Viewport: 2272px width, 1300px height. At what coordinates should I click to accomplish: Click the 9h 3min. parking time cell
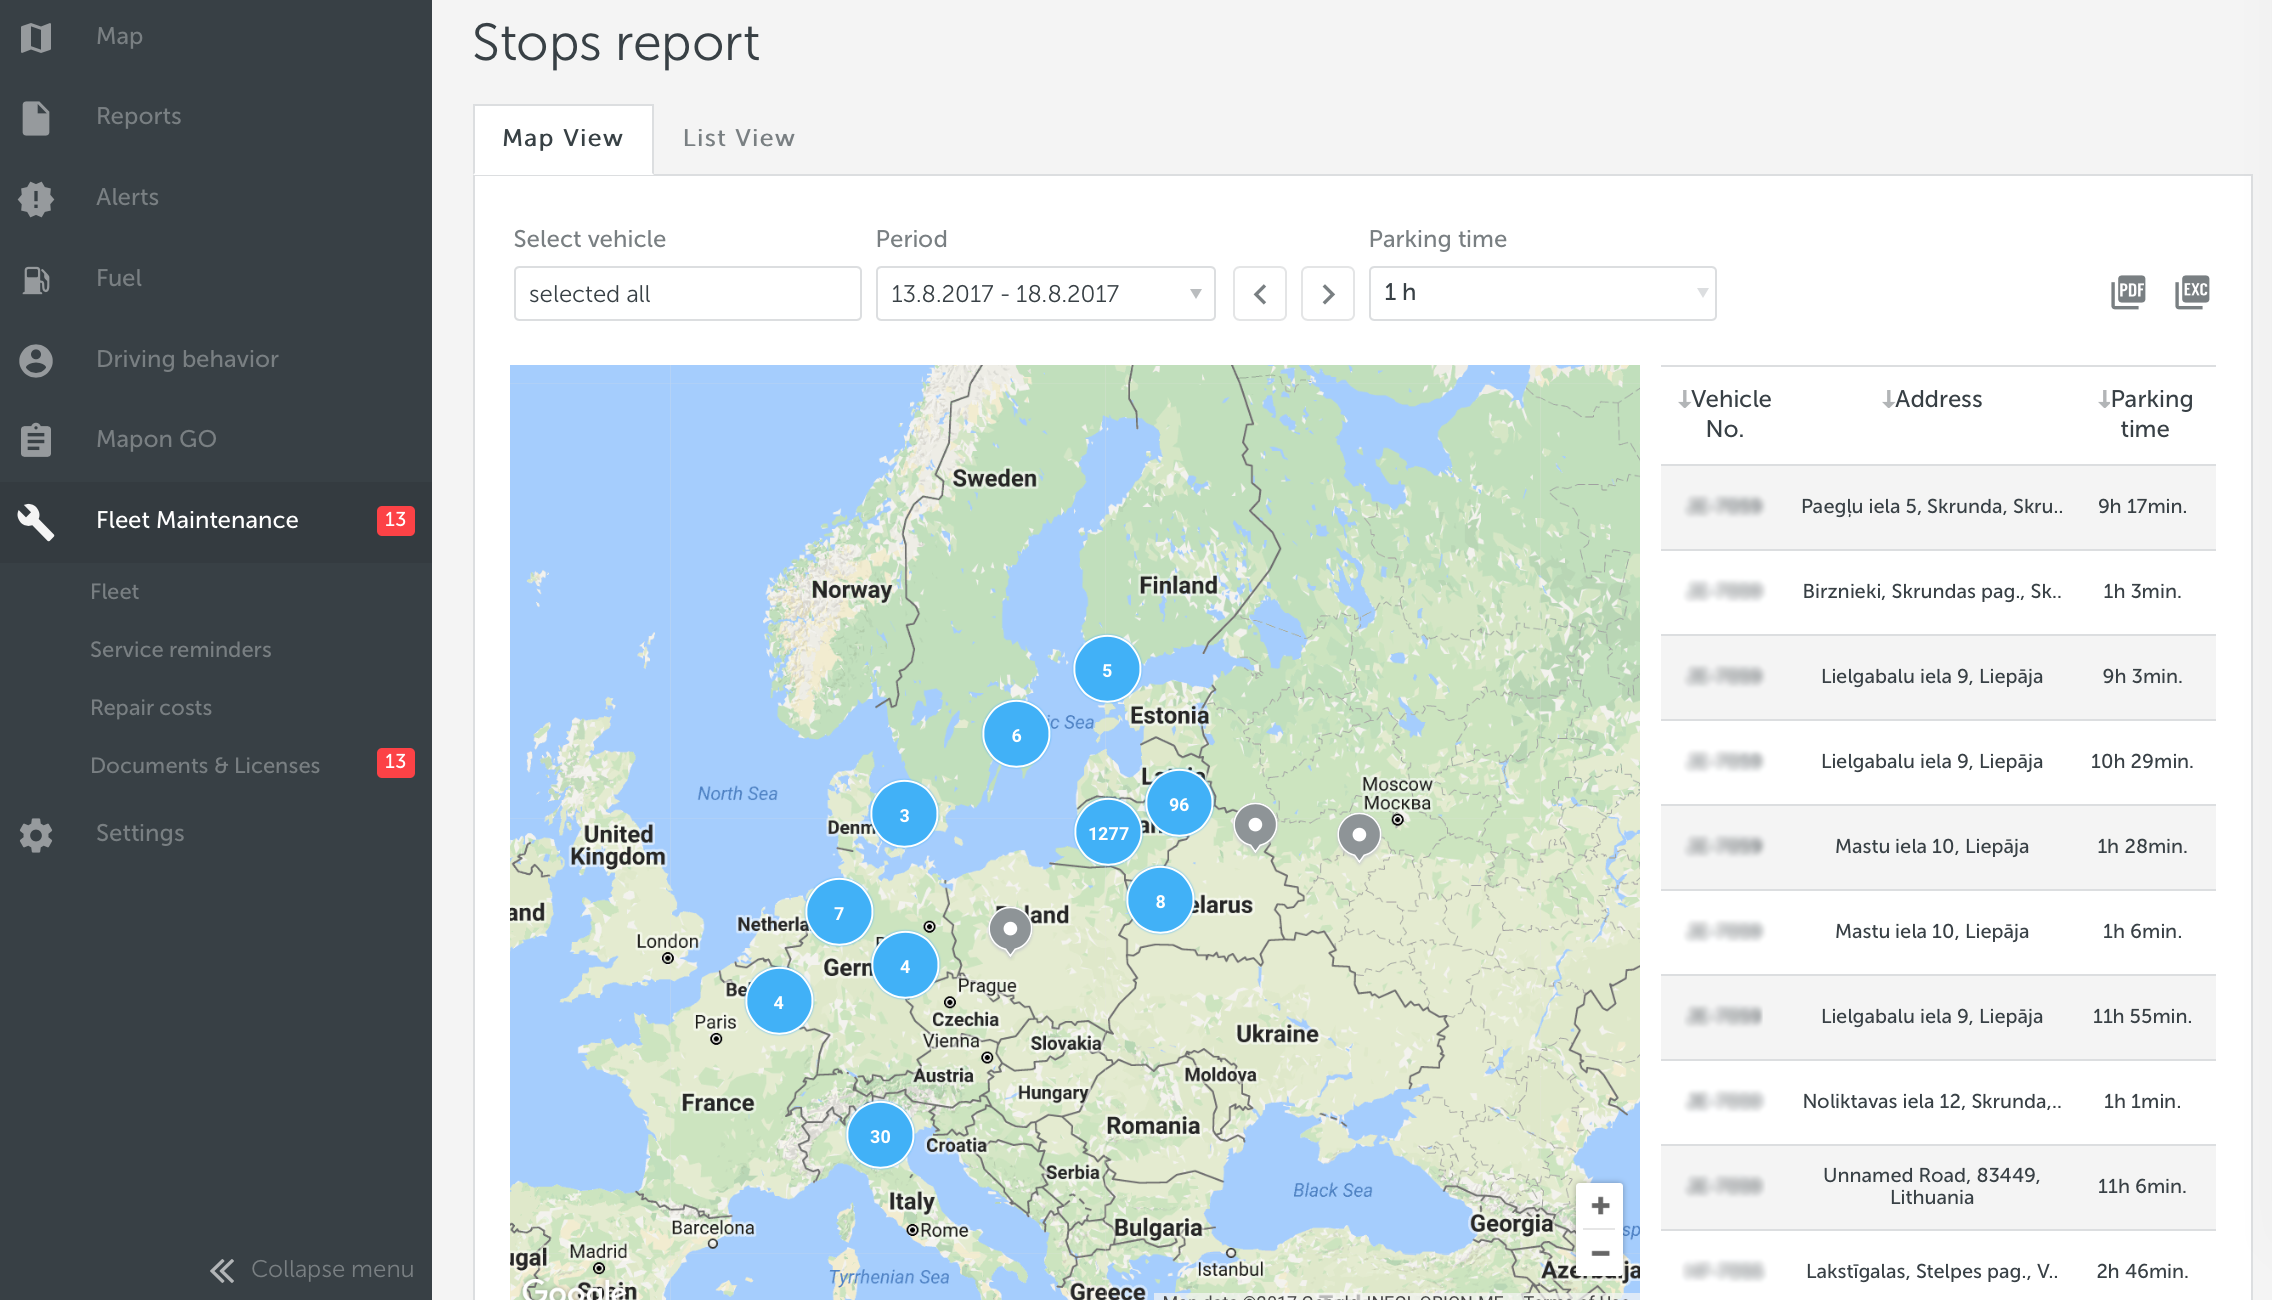click(2142, 676)
